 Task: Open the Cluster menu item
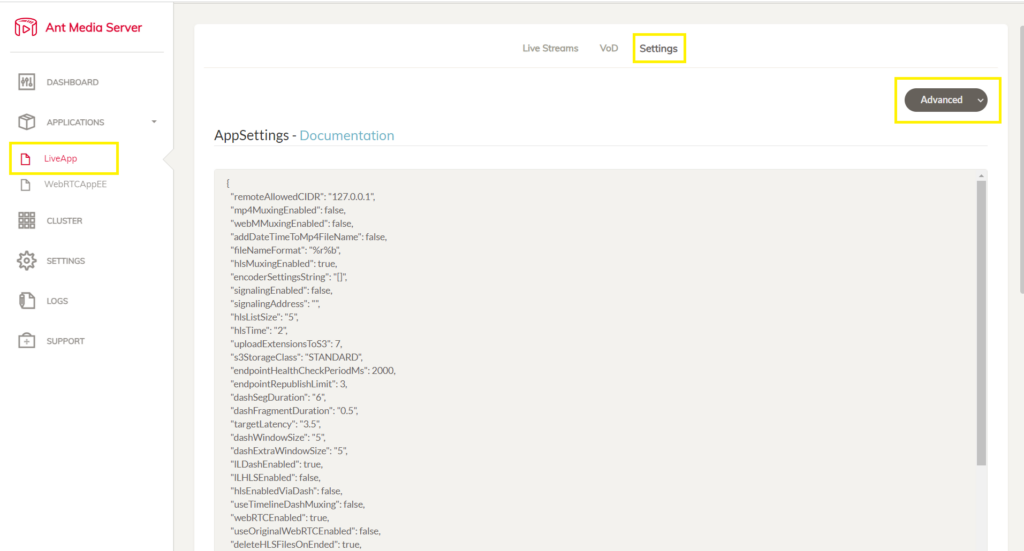click(x=65, y=221)
